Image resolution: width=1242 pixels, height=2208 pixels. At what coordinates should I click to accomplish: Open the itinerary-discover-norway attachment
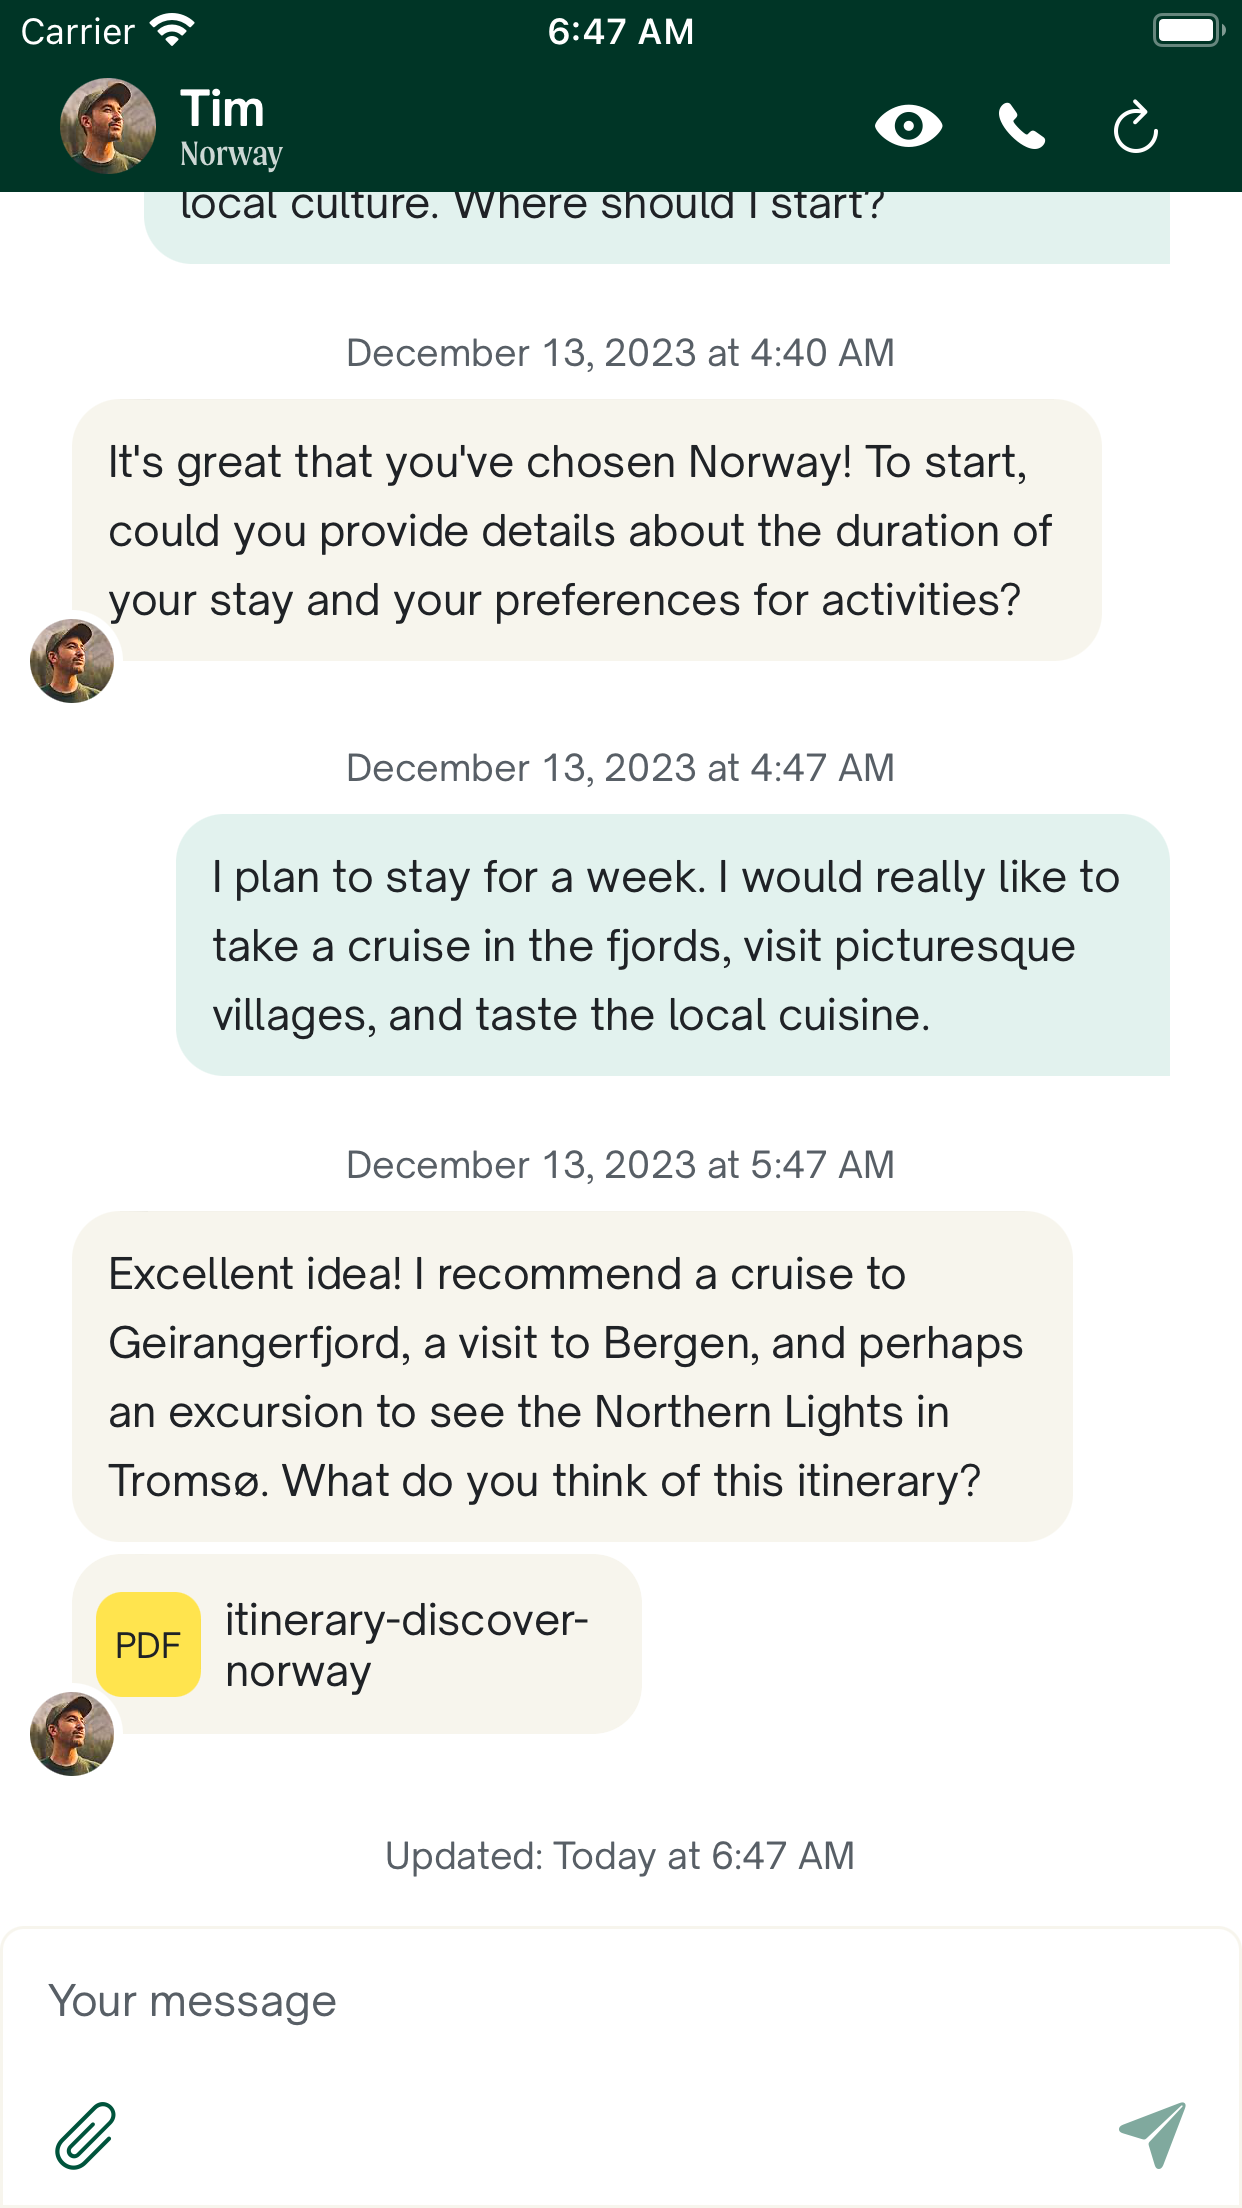tap(357, 1644)
